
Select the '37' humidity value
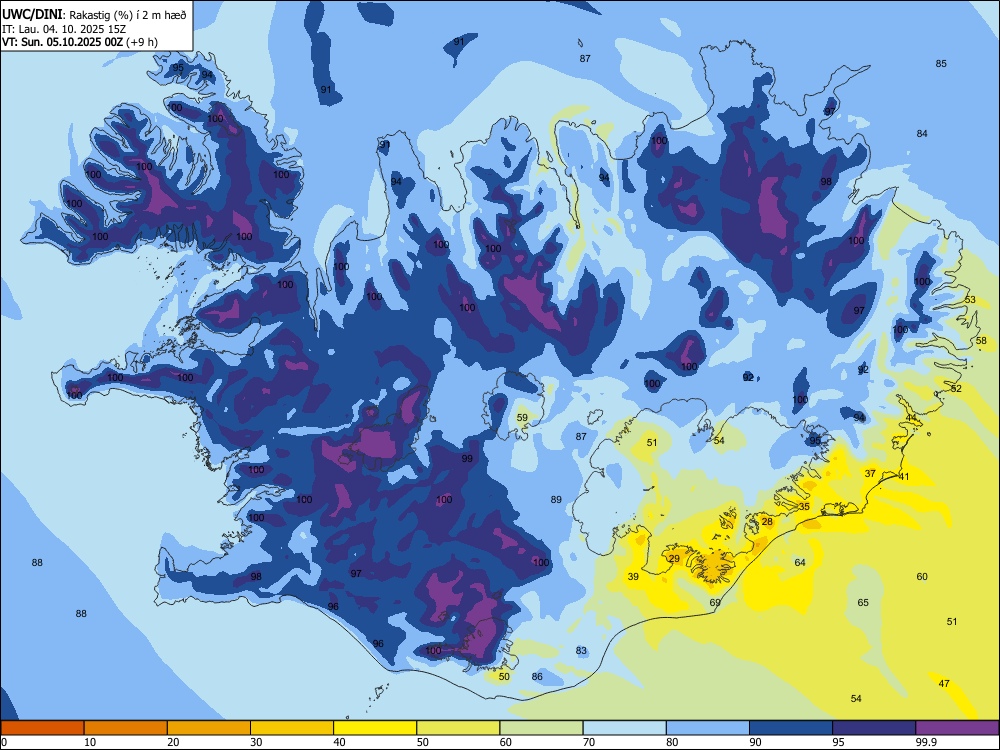(x=870, y=473)
